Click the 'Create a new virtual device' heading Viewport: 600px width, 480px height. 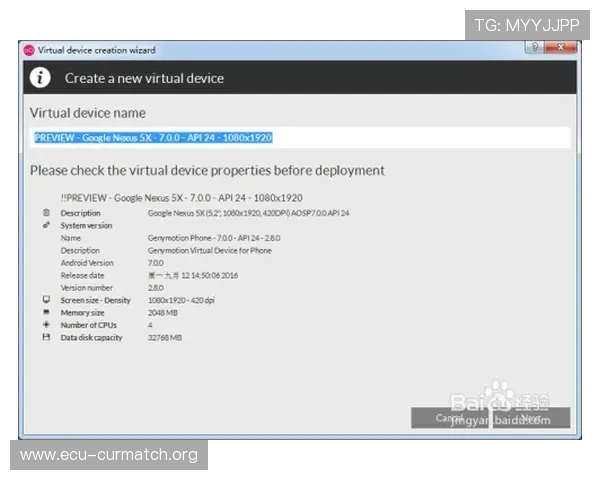pos(144,78)
